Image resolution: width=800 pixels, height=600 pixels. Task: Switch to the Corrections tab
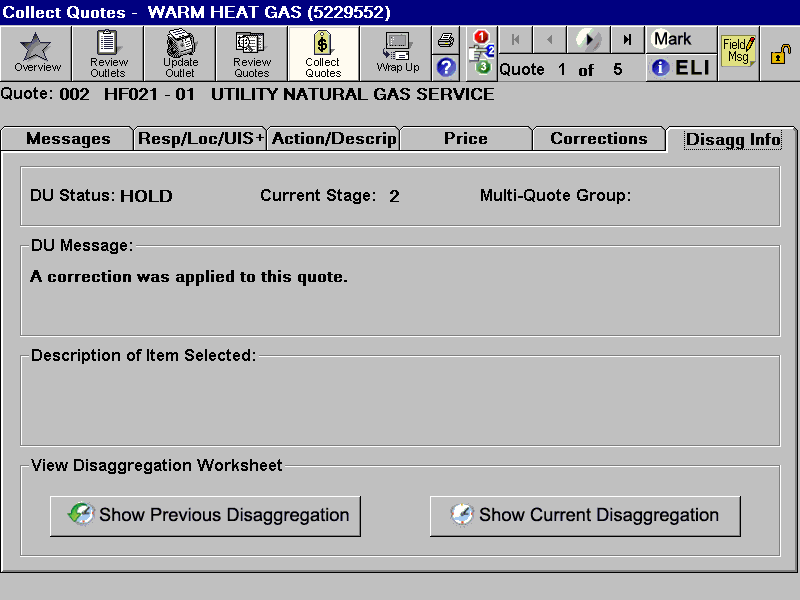[x=598, y=139]
